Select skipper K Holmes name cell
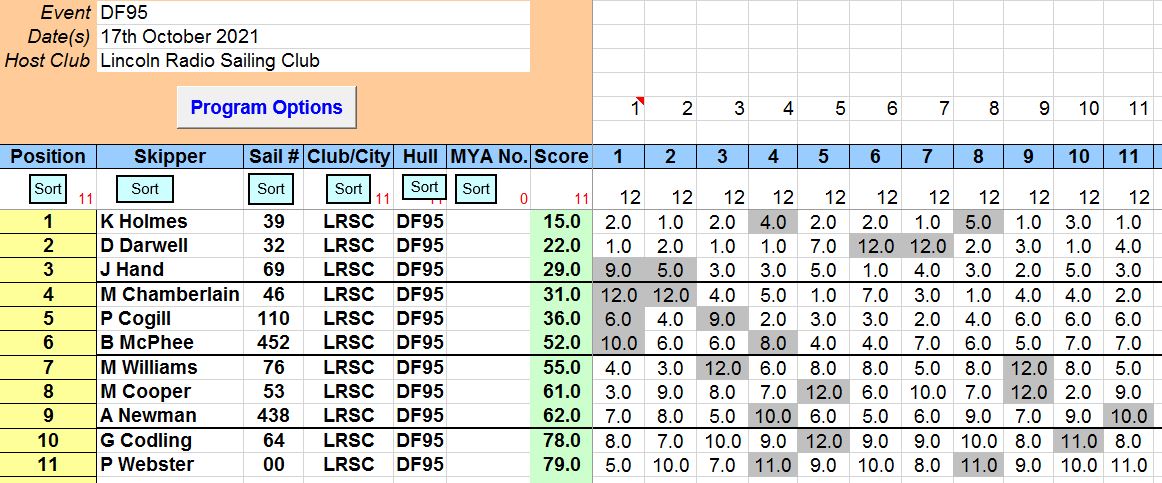Viewport: 1162px width, 483px height. click(x=170, y=221)
